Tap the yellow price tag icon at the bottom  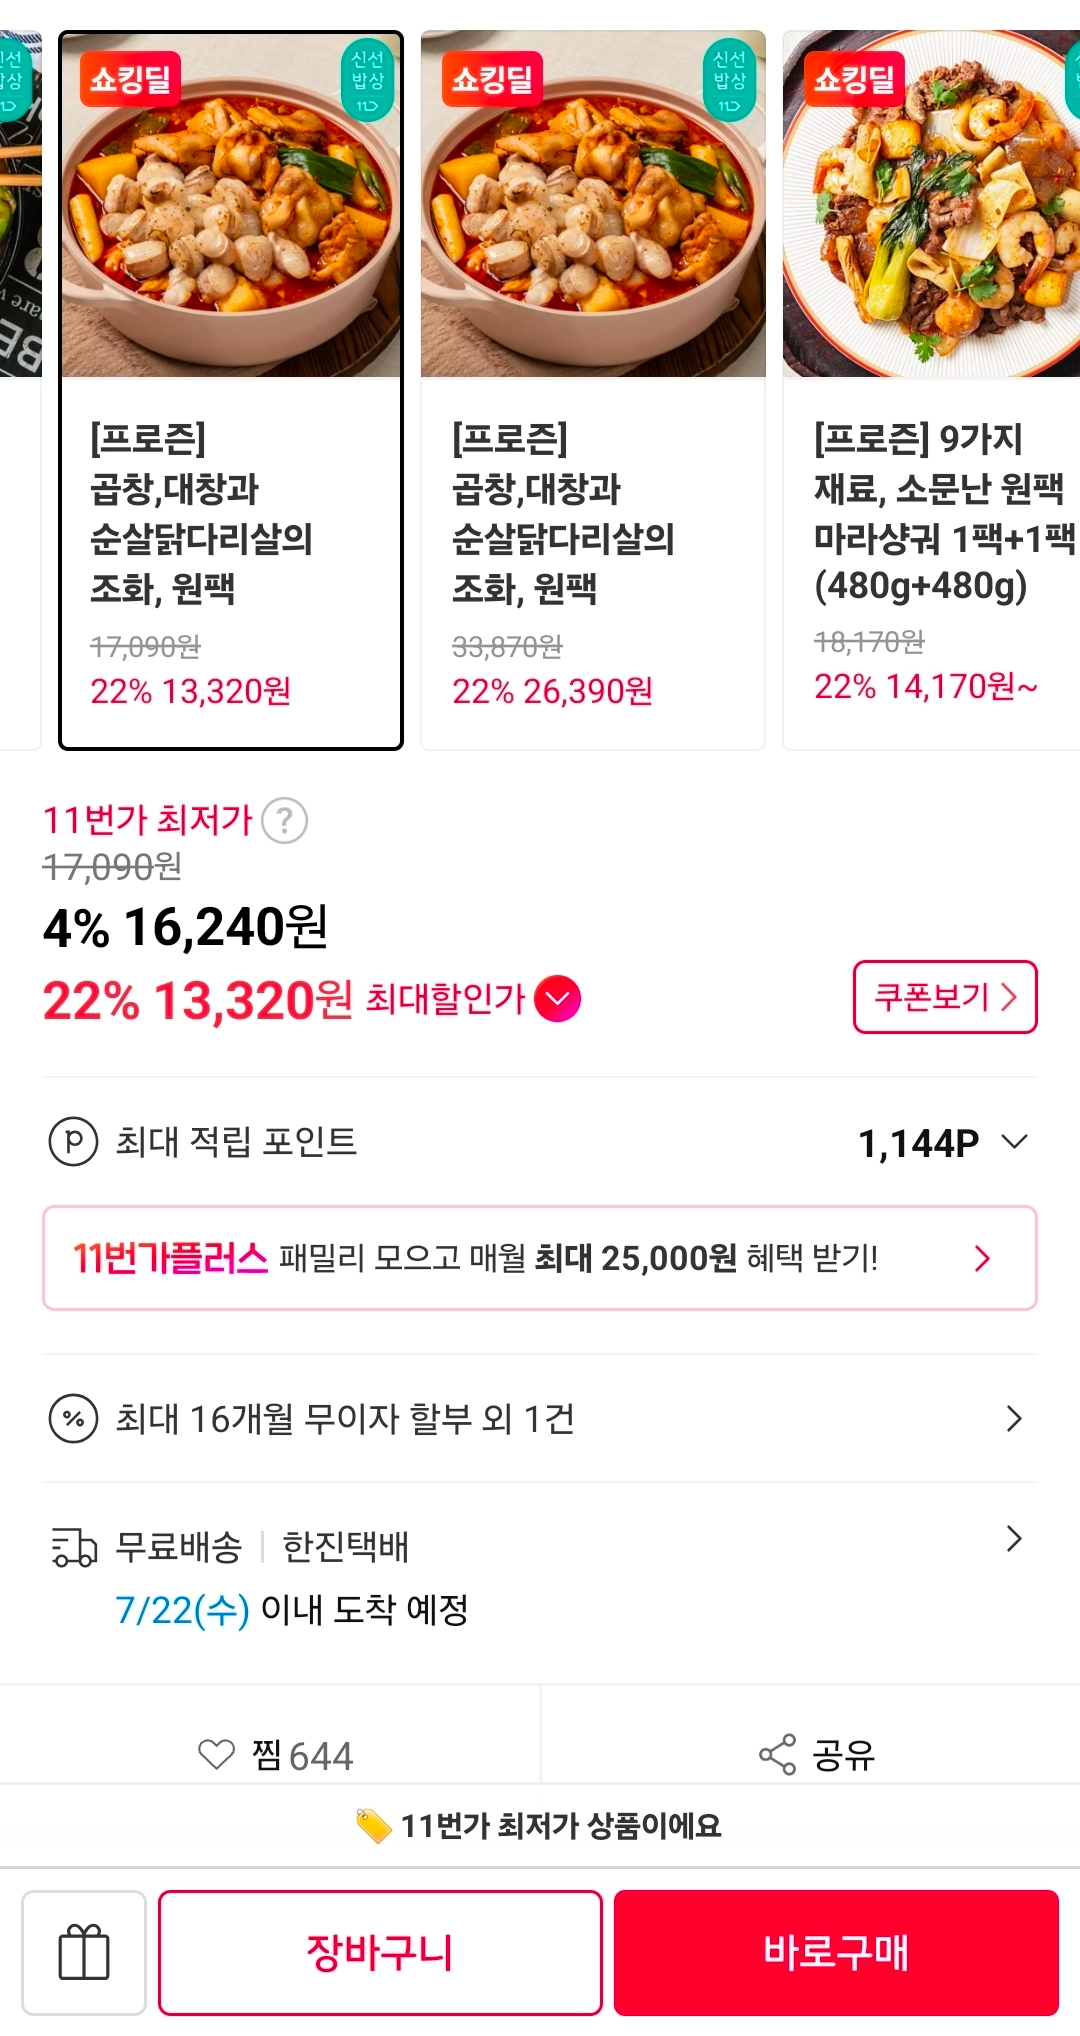[374, 1826]
